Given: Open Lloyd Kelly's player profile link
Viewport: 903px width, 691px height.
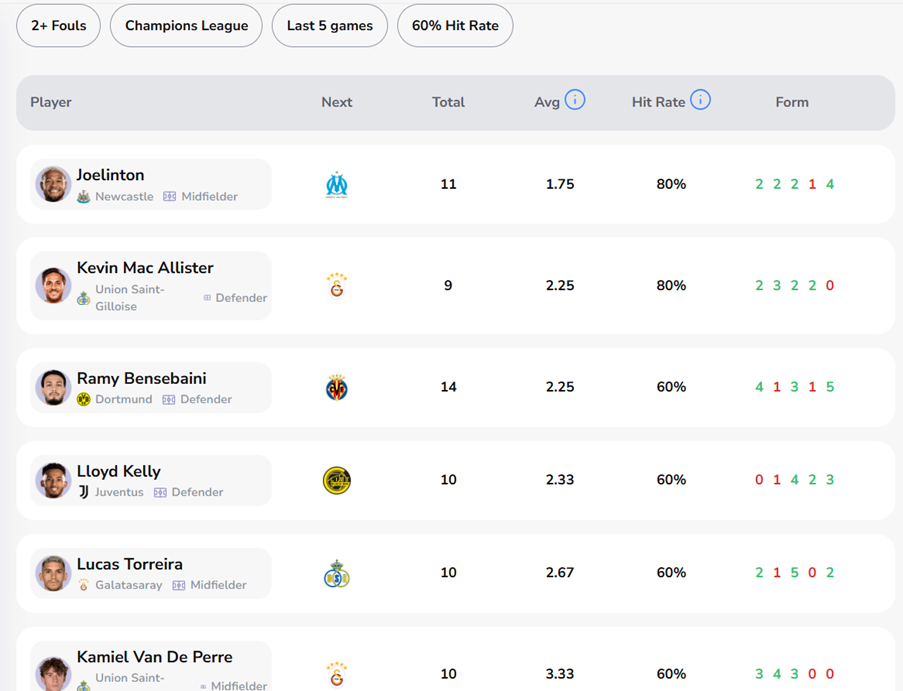Looking at the screenshot, I should 119,471.
